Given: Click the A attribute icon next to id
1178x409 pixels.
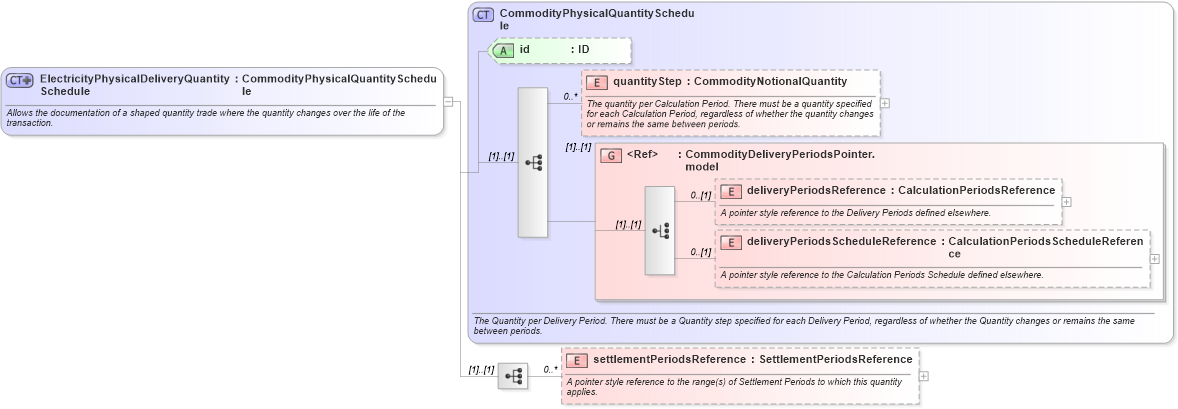Looking at the screenshot, I should coord(503,50).
